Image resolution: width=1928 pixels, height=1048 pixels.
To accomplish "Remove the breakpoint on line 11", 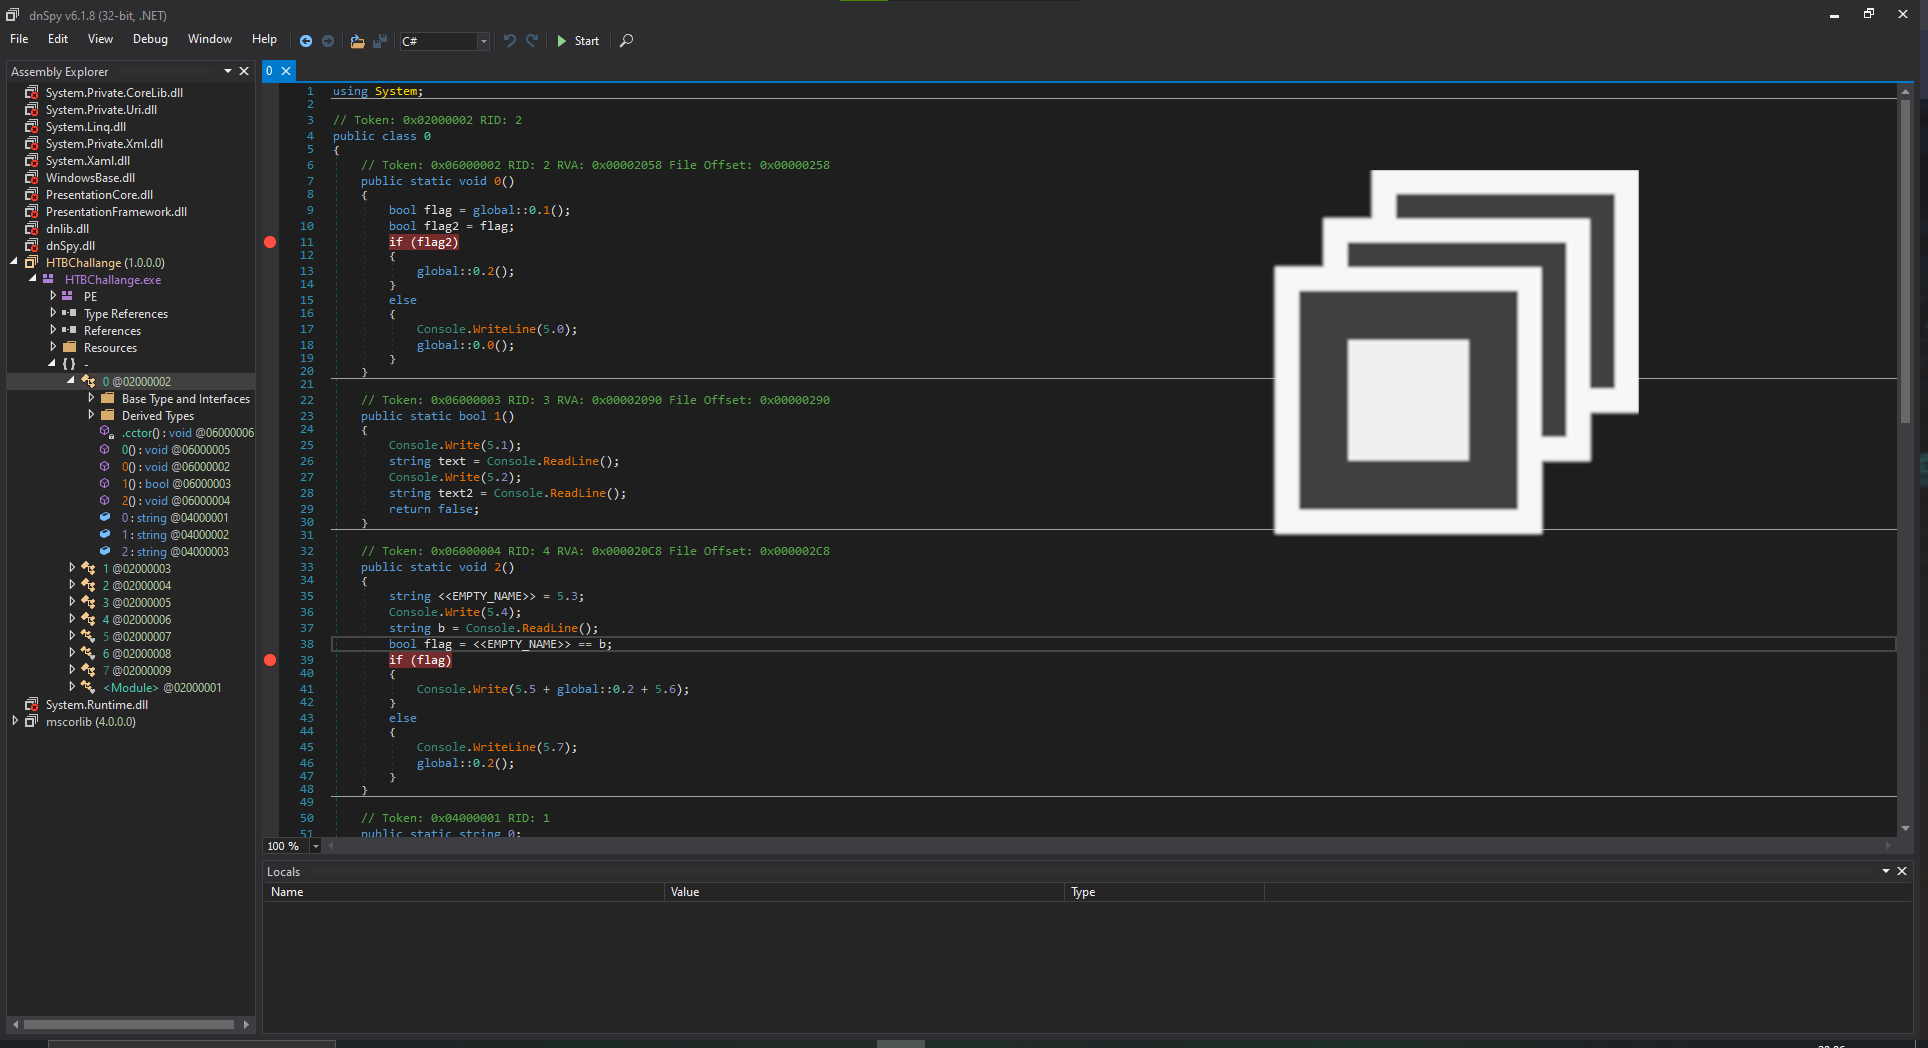I will [270, 242].
